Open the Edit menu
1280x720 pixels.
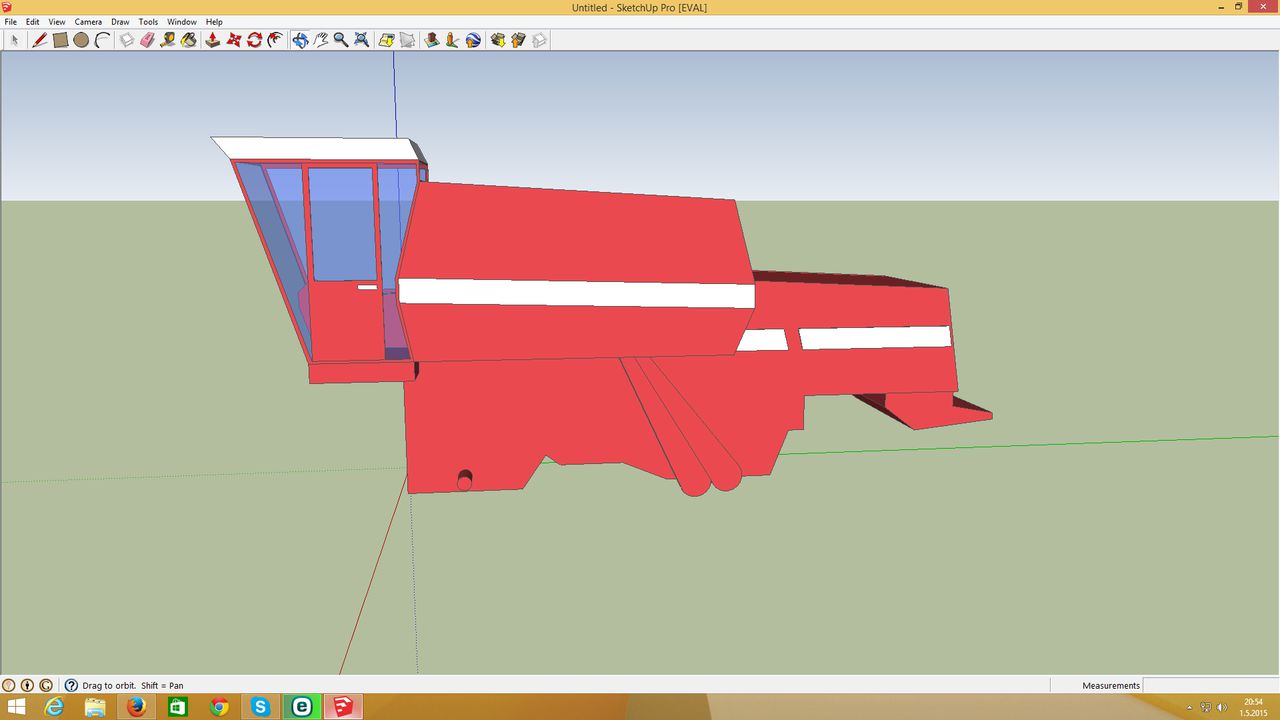33,22
